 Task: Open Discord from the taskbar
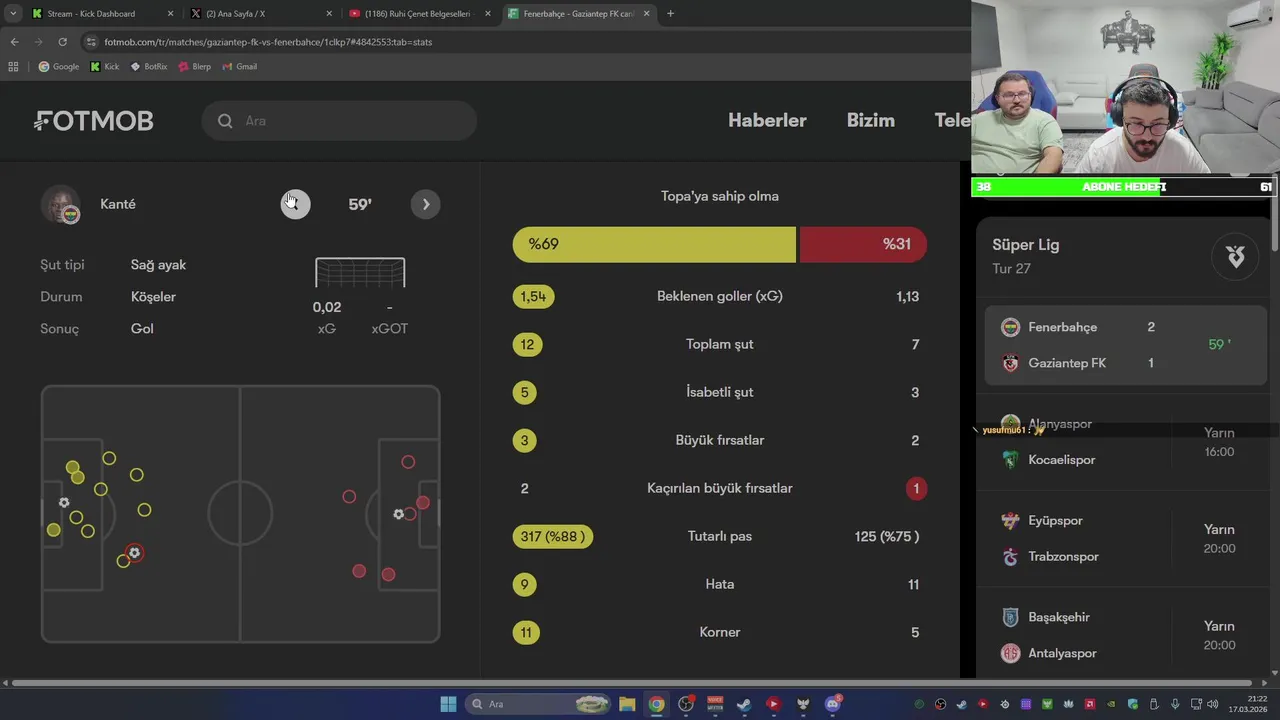tap(833, 704)
